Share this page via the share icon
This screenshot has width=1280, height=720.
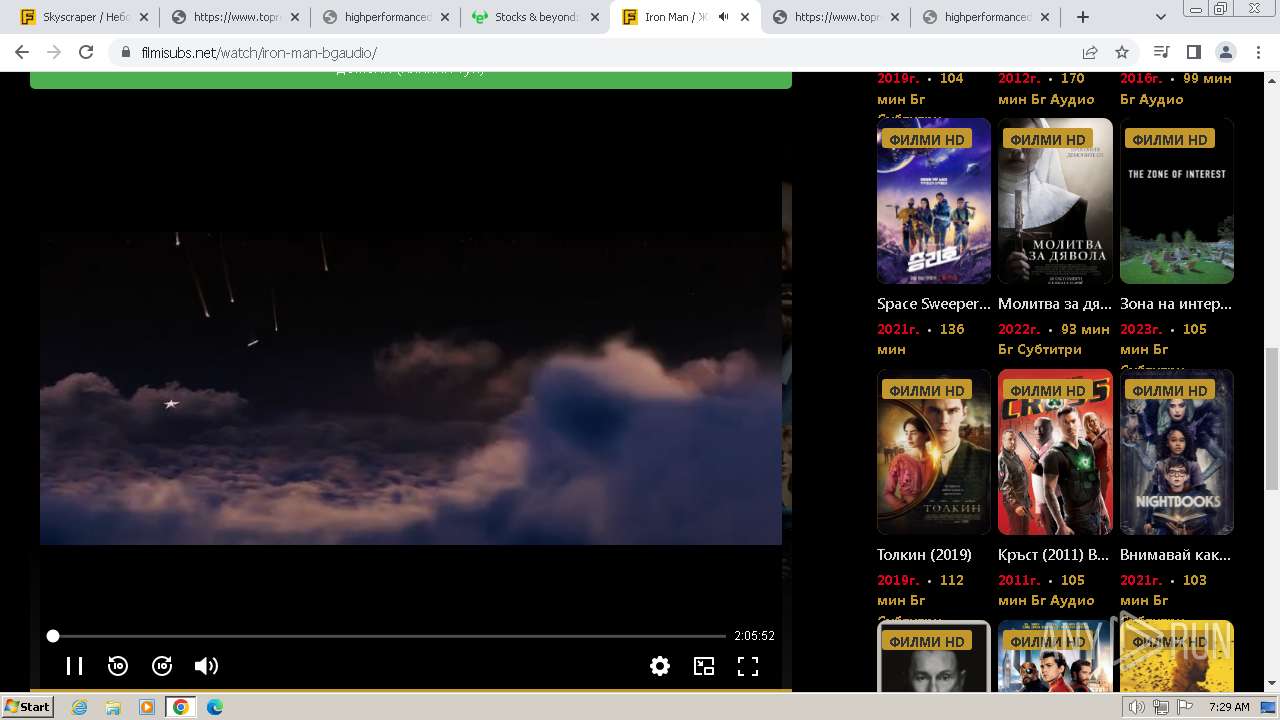click(x=1090, y=52)
